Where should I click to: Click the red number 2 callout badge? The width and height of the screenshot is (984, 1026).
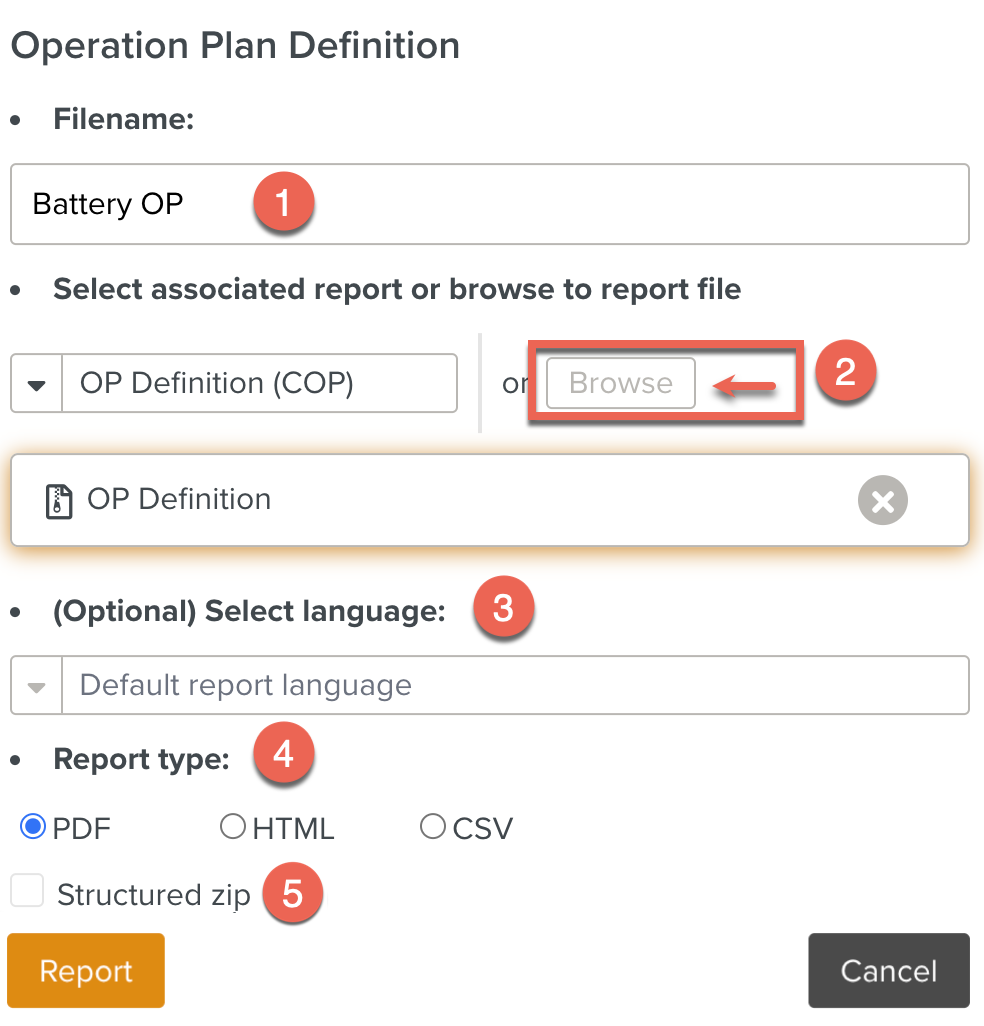pos(845,372)
